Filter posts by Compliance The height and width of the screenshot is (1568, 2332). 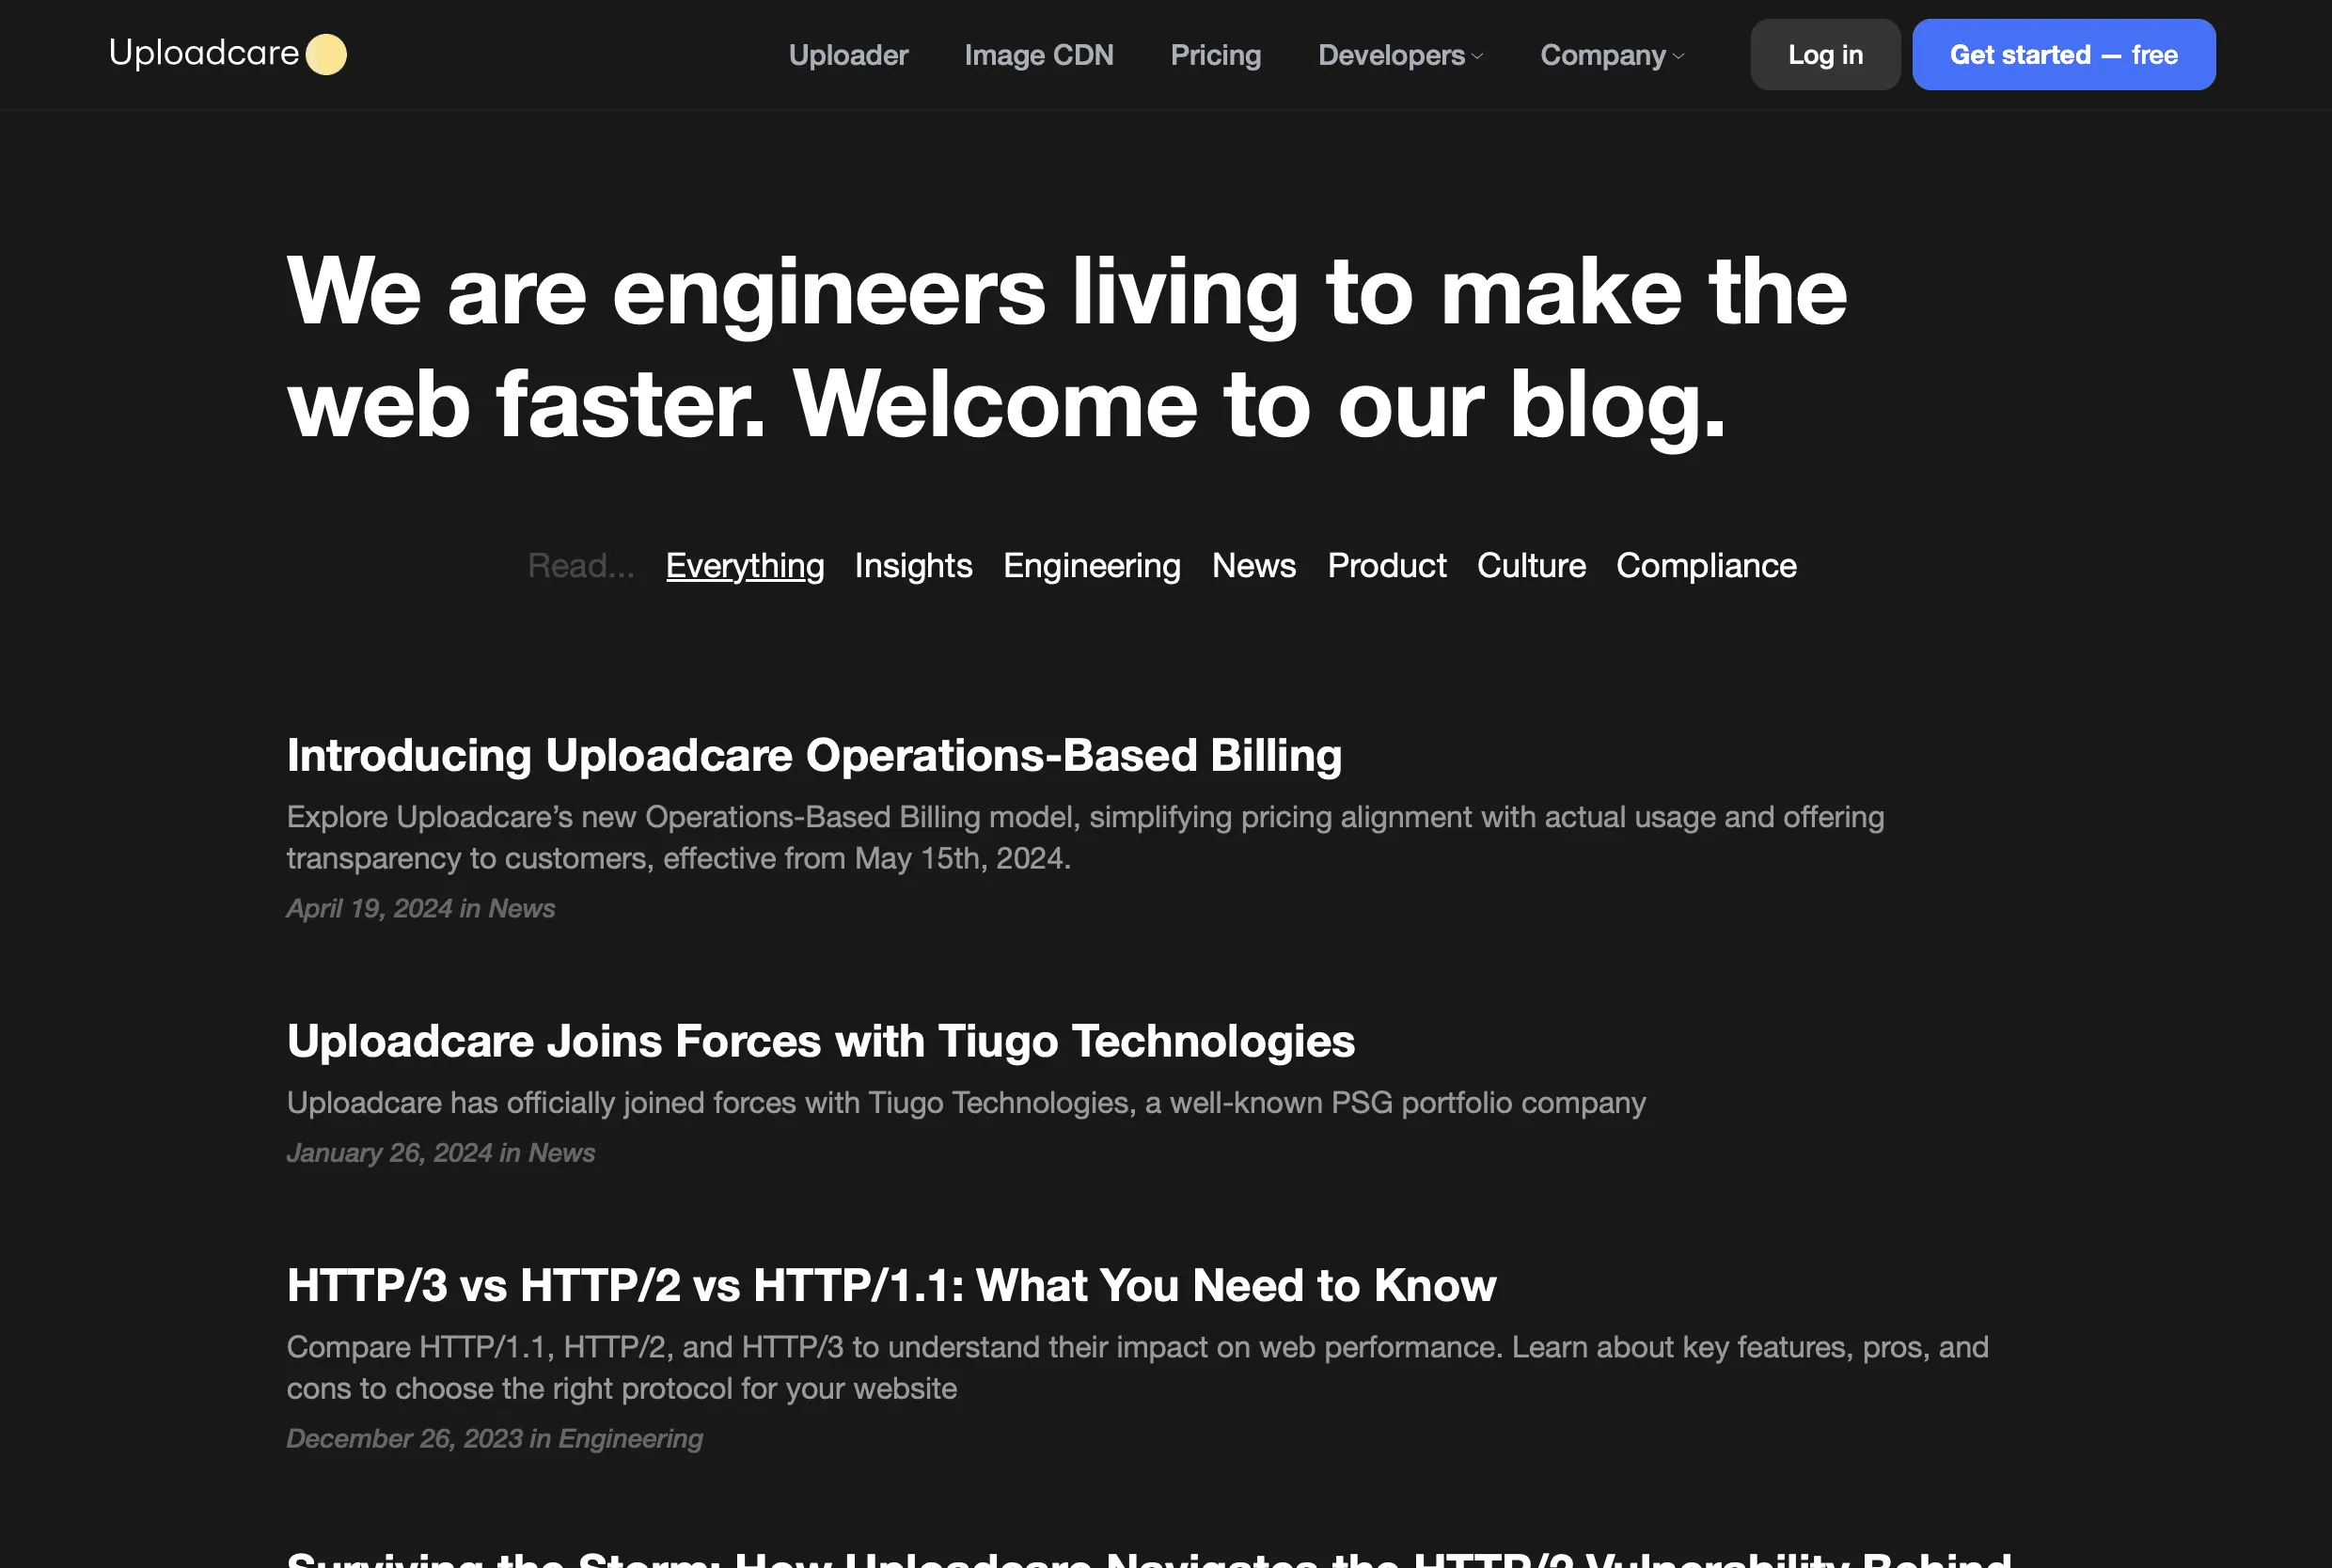1706,566
